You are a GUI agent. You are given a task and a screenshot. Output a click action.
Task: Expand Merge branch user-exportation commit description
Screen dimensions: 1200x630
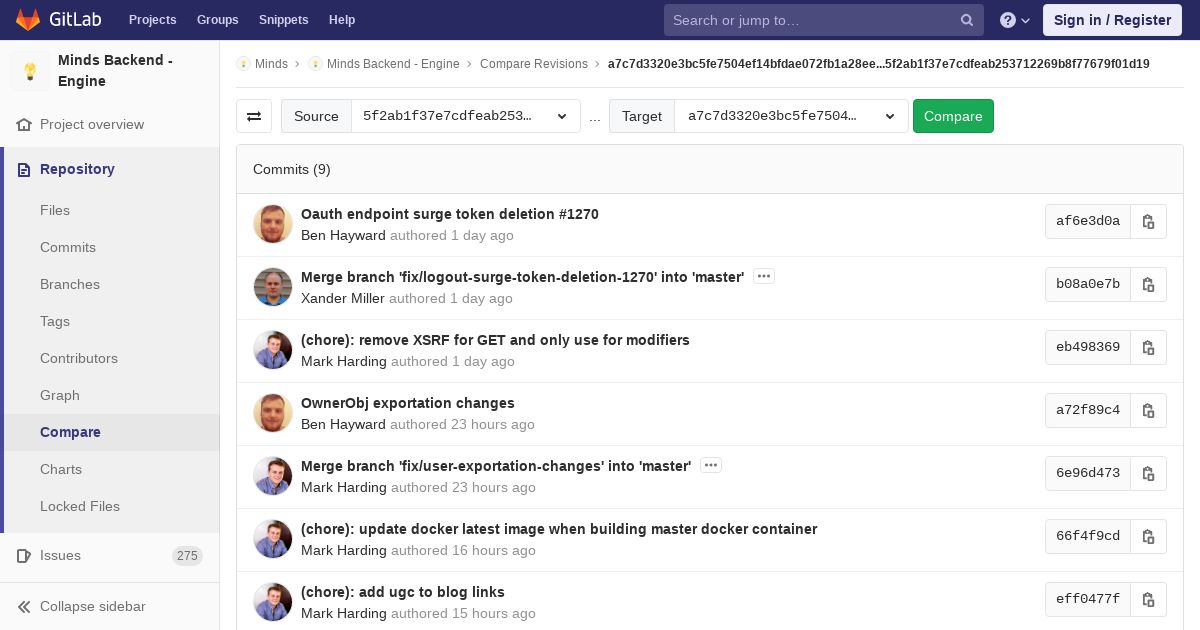tap(711, 465)
